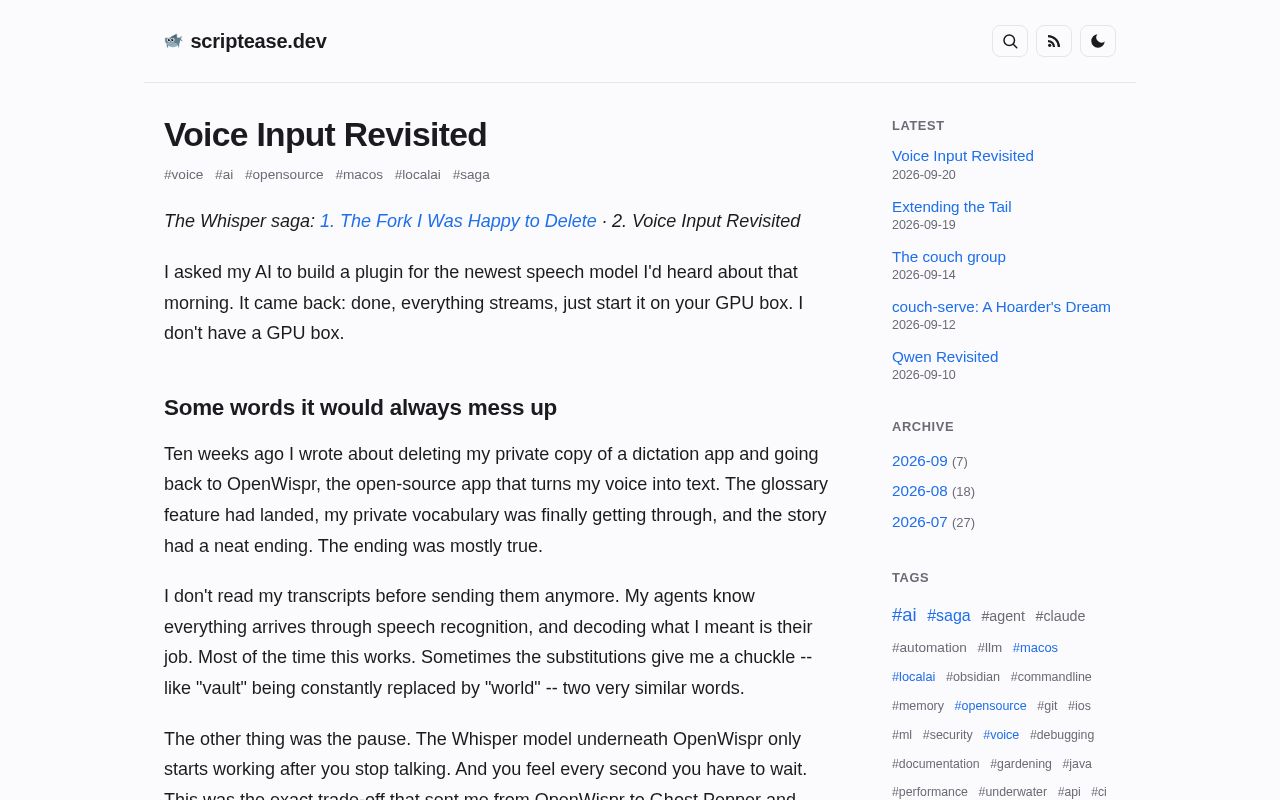The image size is (1280, 800).
Task: Click the "Some words it would always mess up" heading
Action: pyautogui.click(x=360, y=408)
